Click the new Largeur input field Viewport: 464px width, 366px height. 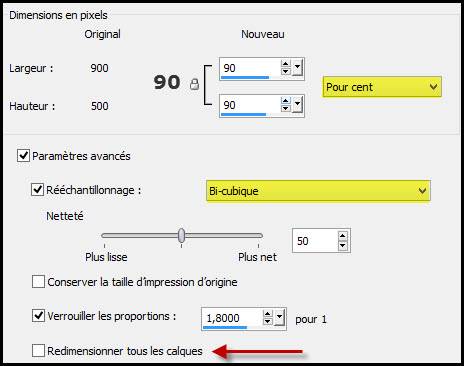tap(250, 68)
